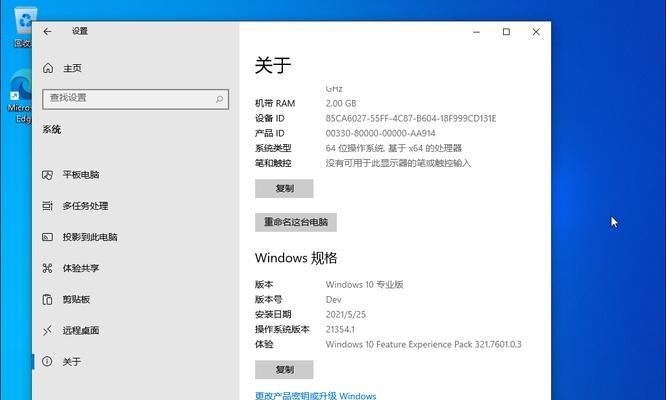This screenshot has width=666, height=400.
Task: Open the Microsoft Edge desktop icon
Action: (x=20, y=96)
